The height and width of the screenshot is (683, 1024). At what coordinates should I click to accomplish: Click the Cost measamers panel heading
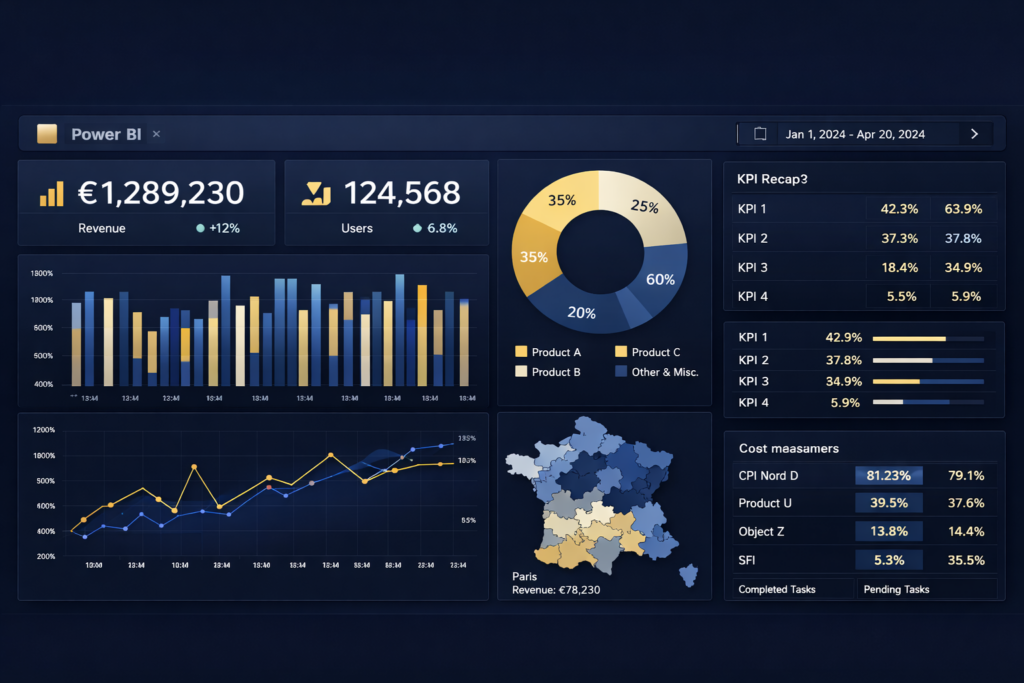(x=788, y=449)
